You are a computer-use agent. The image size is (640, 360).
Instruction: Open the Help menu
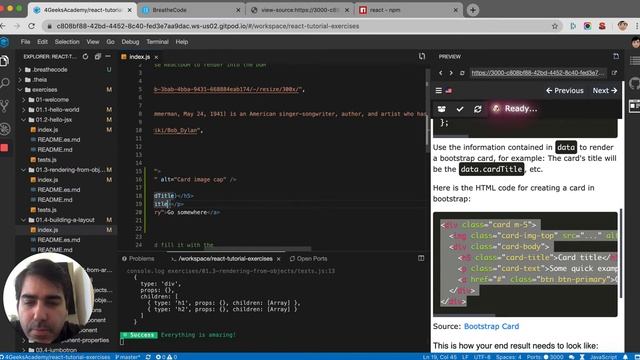point(182,42)
